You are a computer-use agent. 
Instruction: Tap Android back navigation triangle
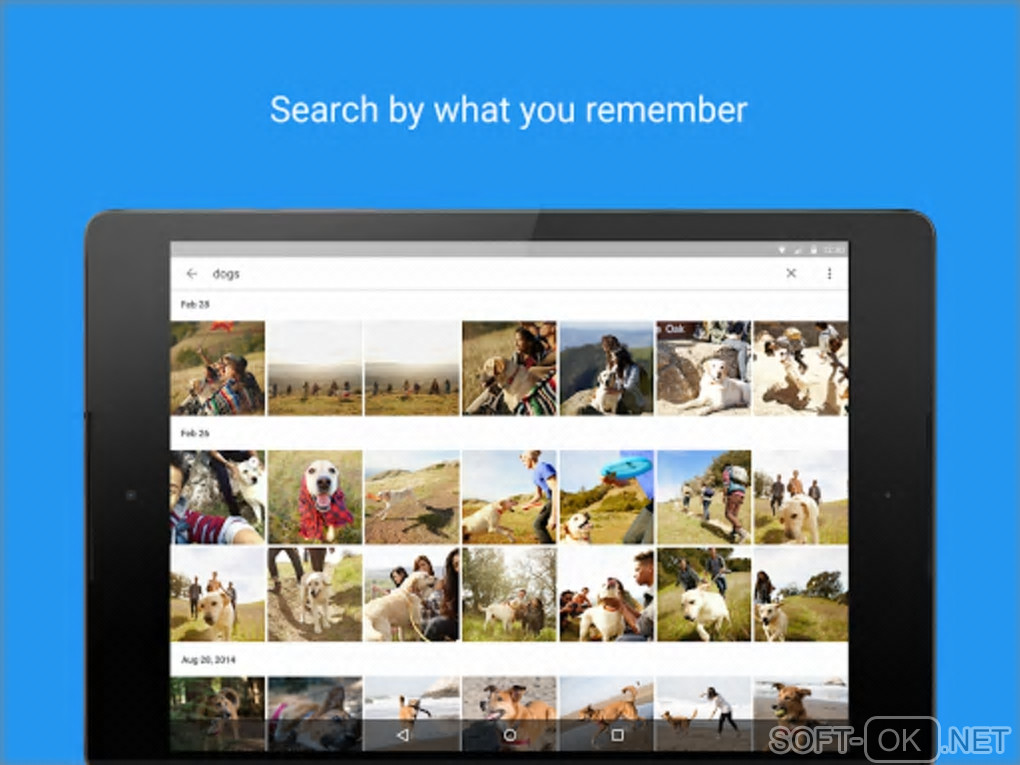(x=403, y=735)
